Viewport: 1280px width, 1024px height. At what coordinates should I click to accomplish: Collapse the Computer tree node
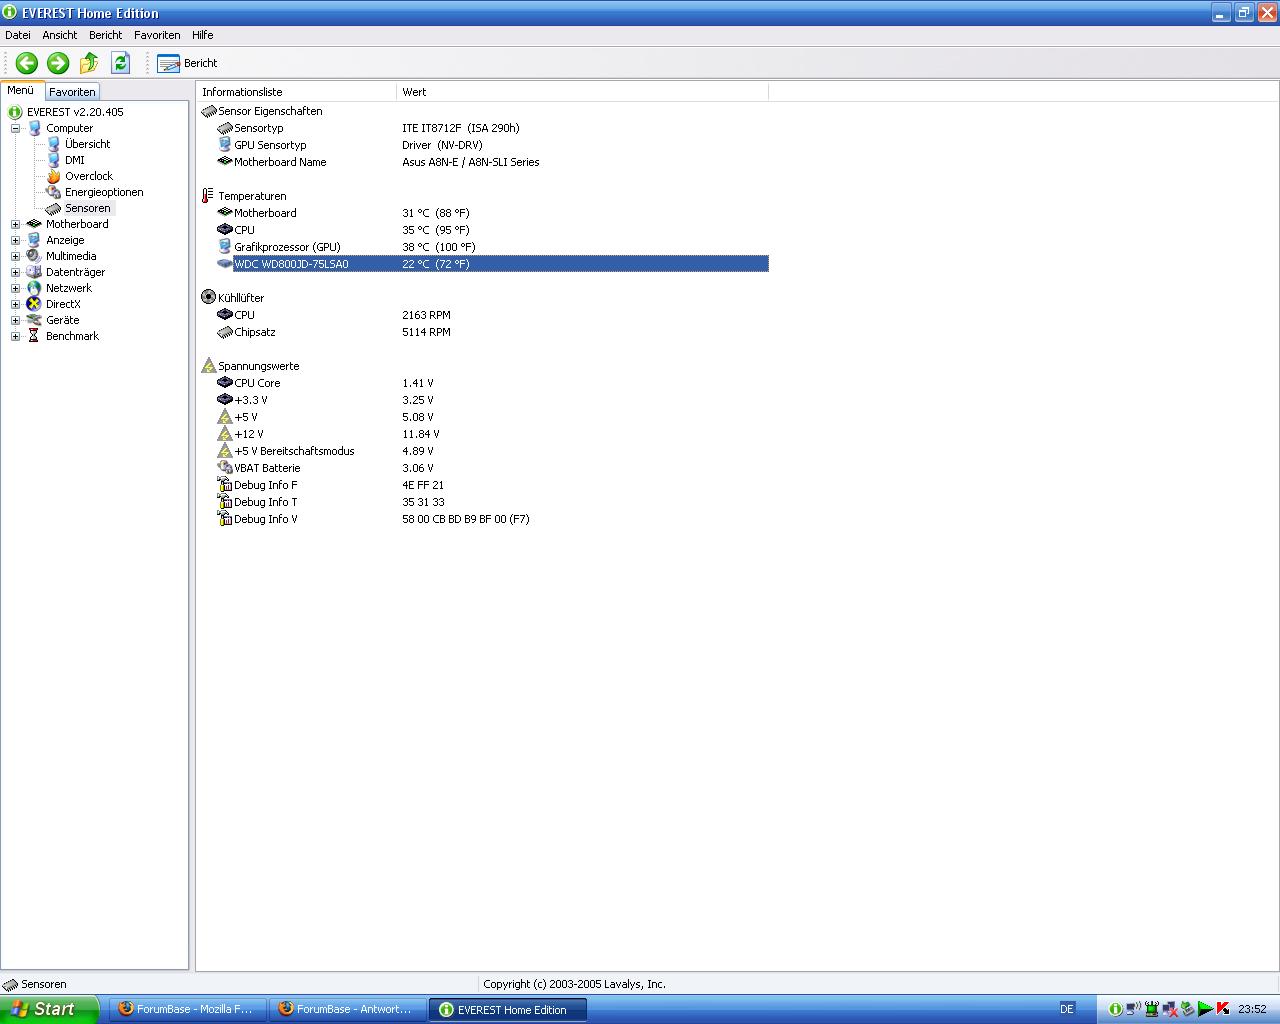pos(15,128)
